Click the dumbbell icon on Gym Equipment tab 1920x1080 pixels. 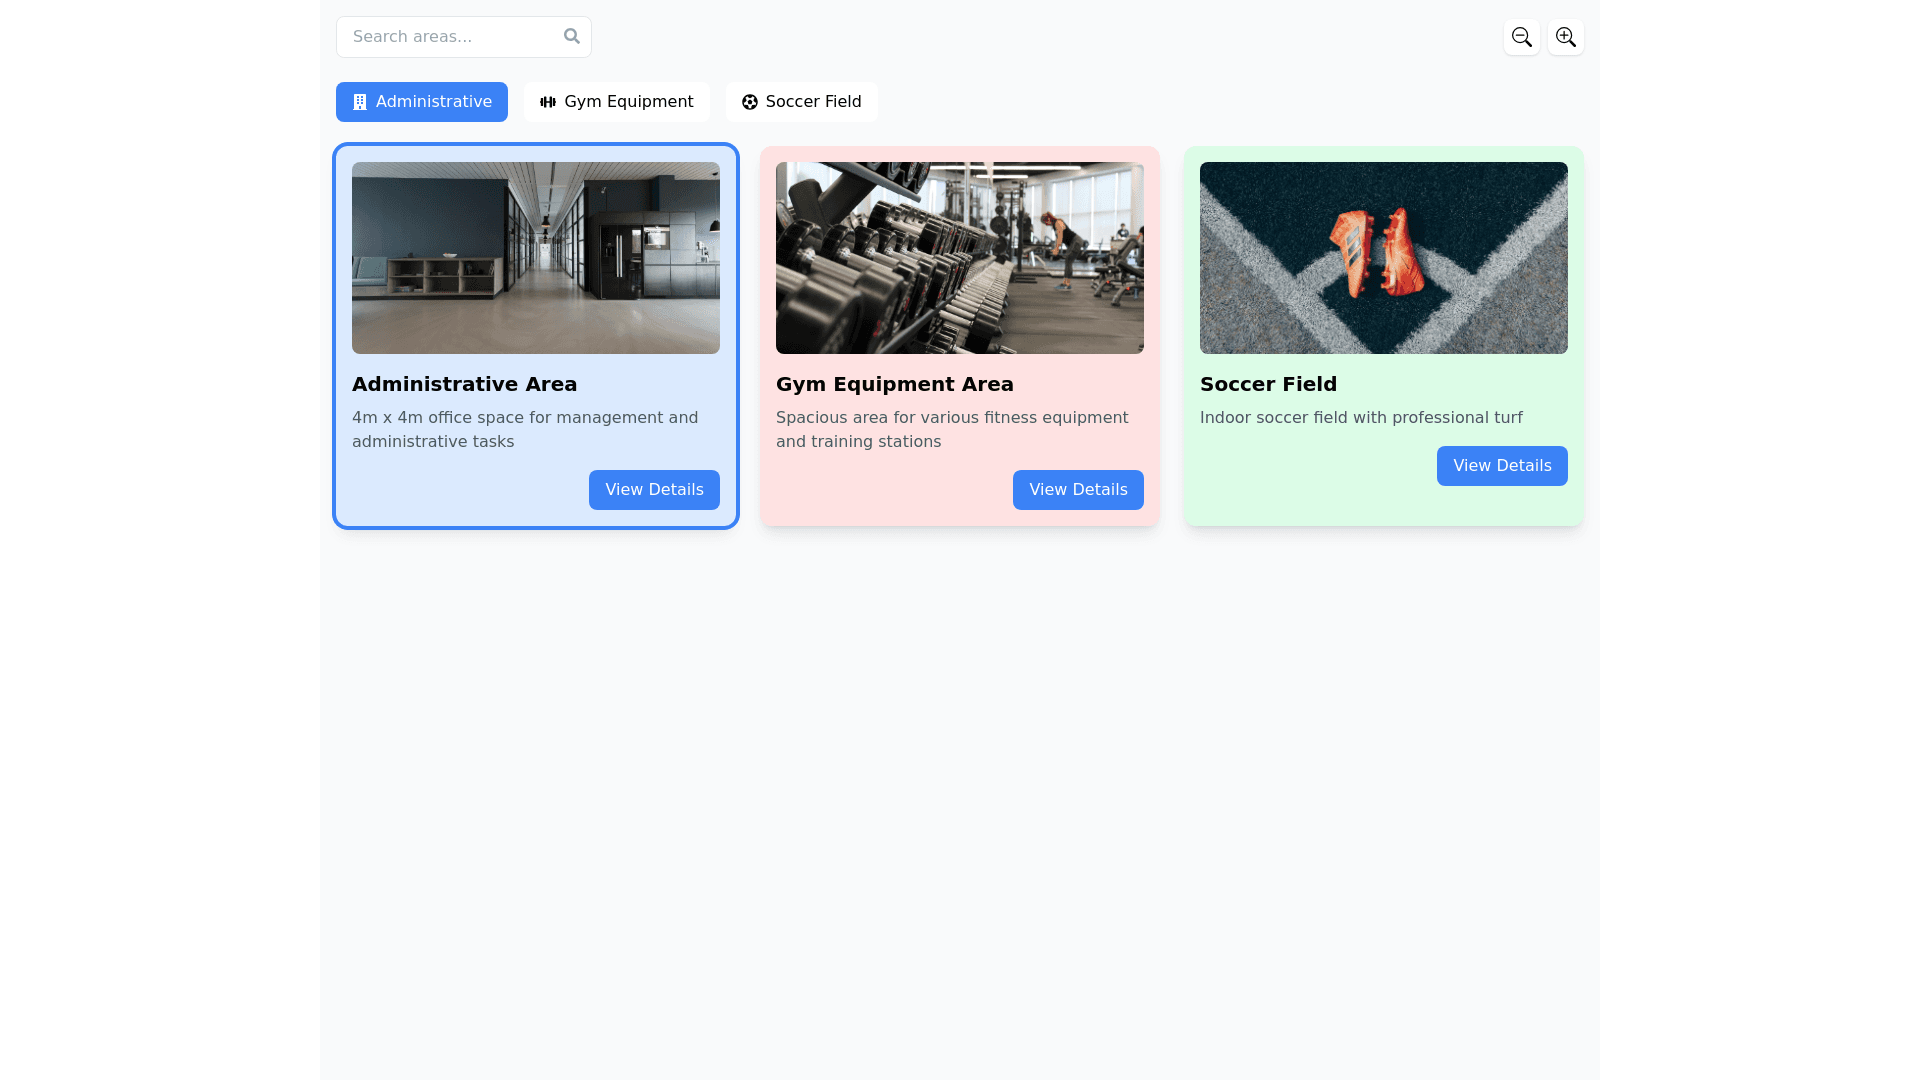(548, 102)
